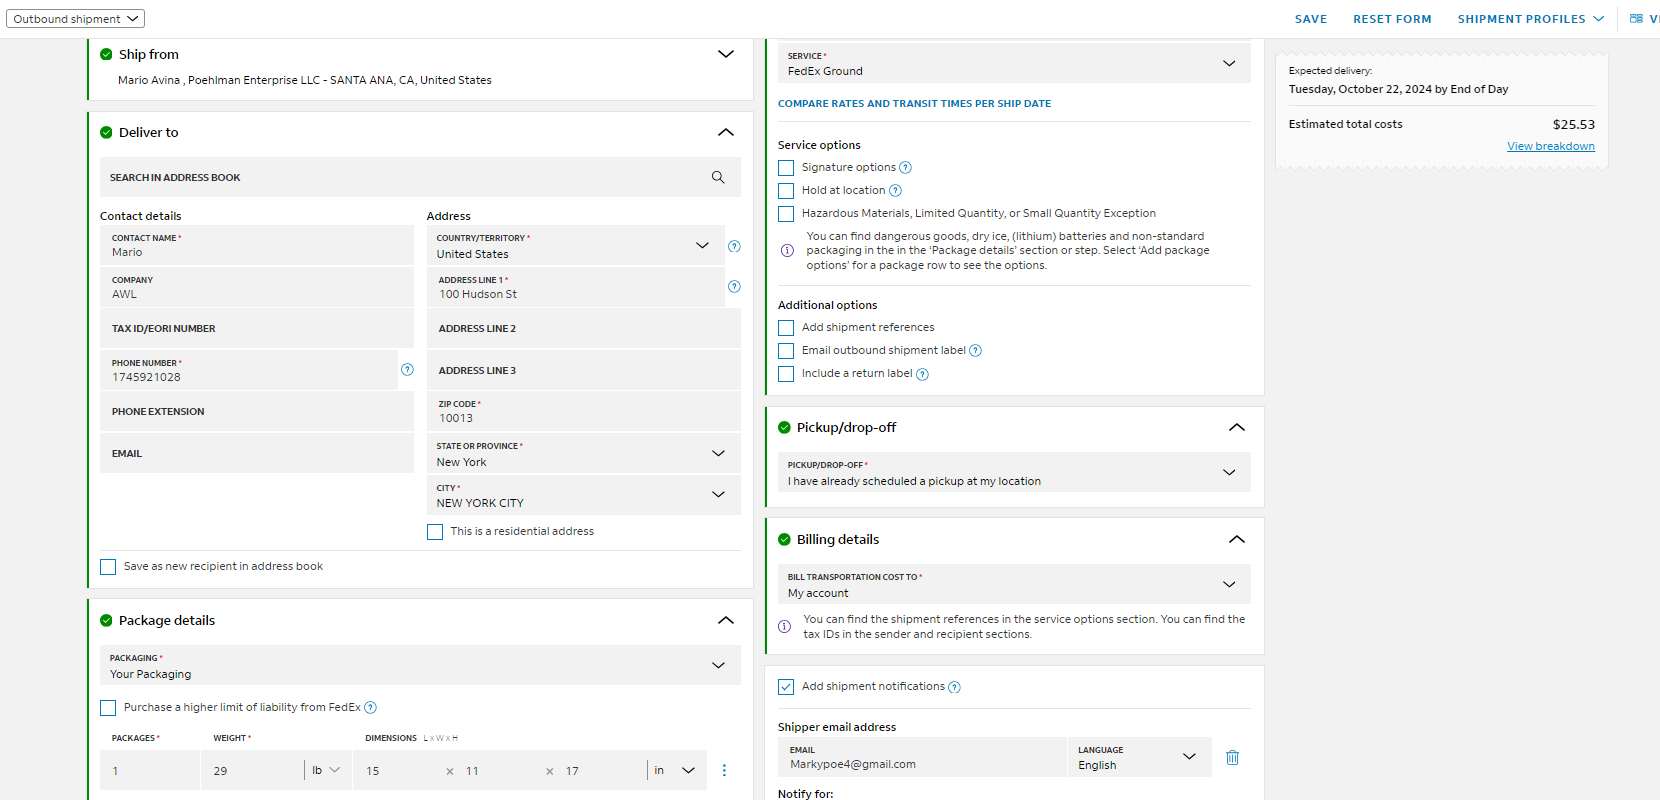Click Ship from green checkmark icon
Screen dimensions: 1660x800
click(106, 54)
